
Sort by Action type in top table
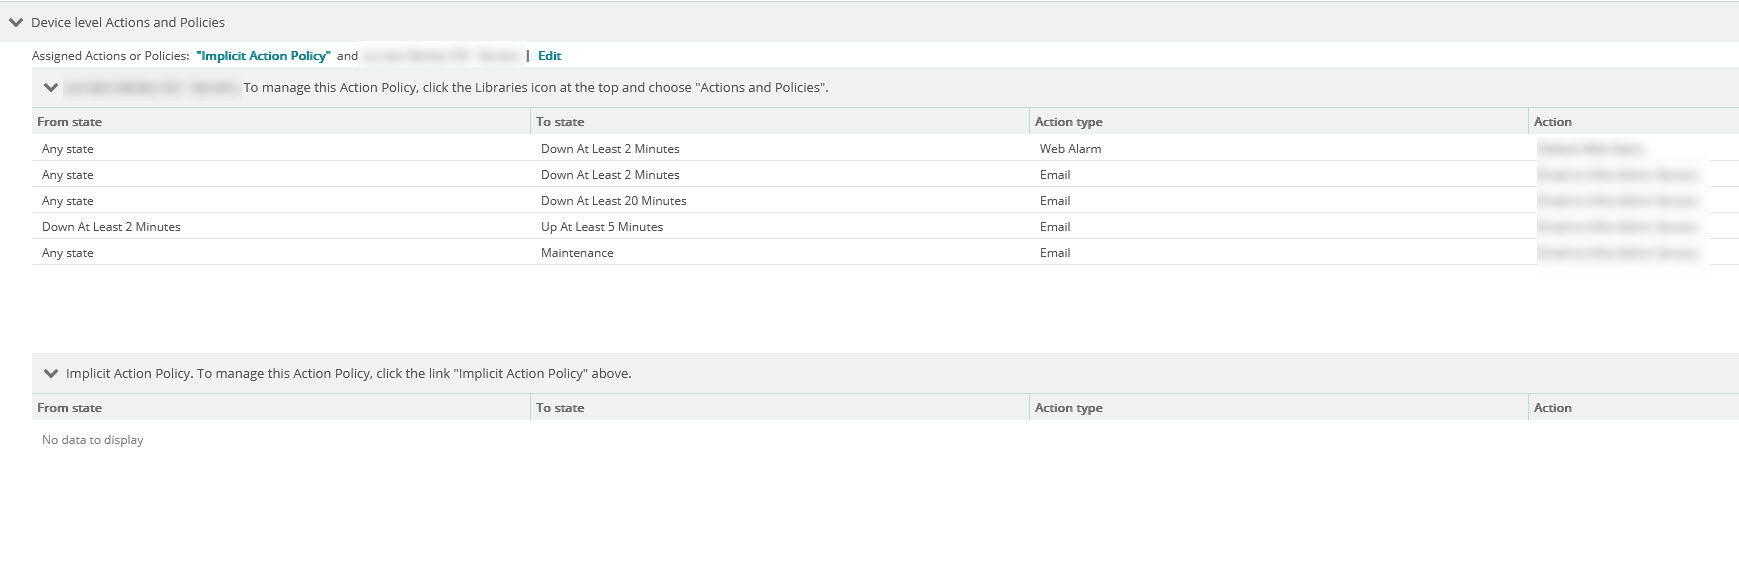tap(1069, 122)
